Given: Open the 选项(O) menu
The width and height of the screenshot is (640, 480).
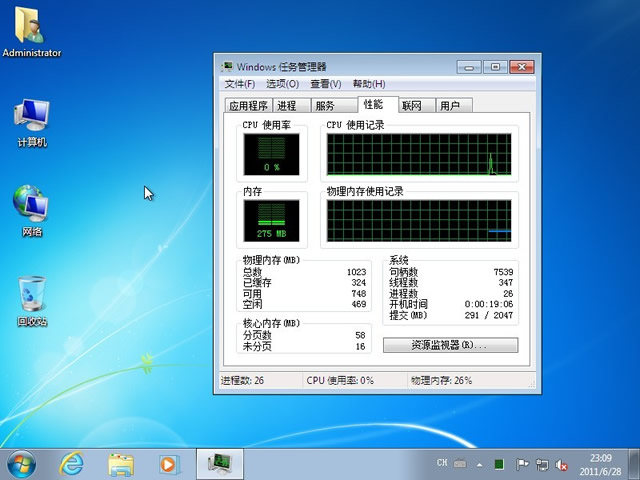Looking at the screenshot, I should coord(282,84).
